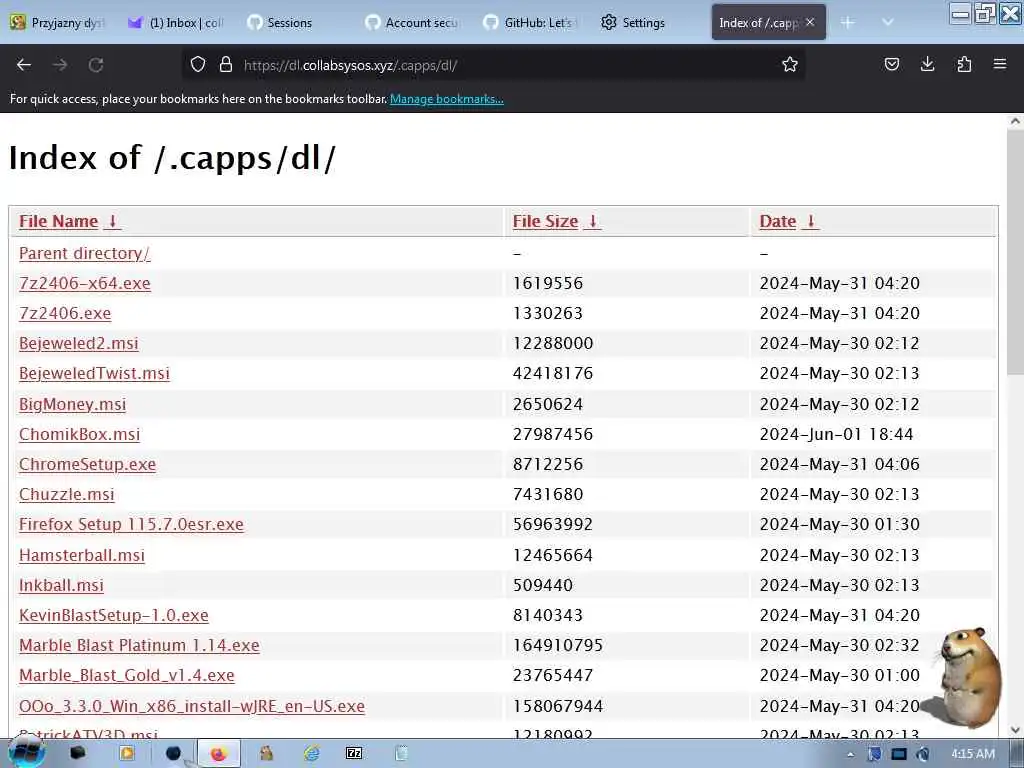Download Marble_Blast_Gold_v1.4.exe
Screen dimensions: 1024x768
(x=127, y=675)
